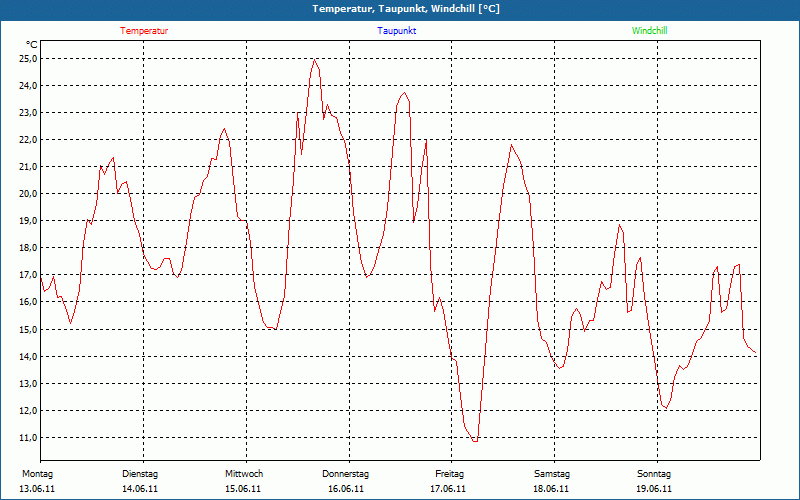Click the 14,0 y-axis value
800x500 pixels.
click(x=28, y=357)
